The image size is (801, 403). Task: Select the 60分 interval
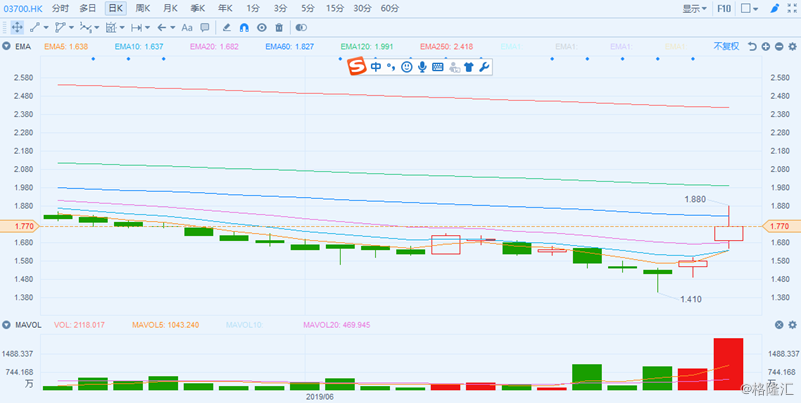pyautogui.click(x=390, y=8)
